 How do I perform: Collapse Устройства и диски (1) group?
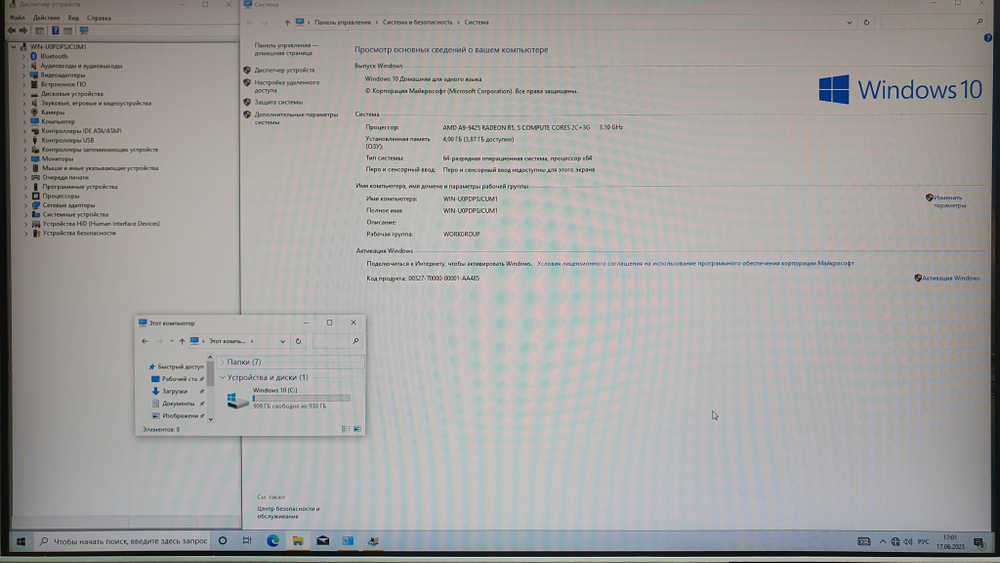tap(223, 377)
